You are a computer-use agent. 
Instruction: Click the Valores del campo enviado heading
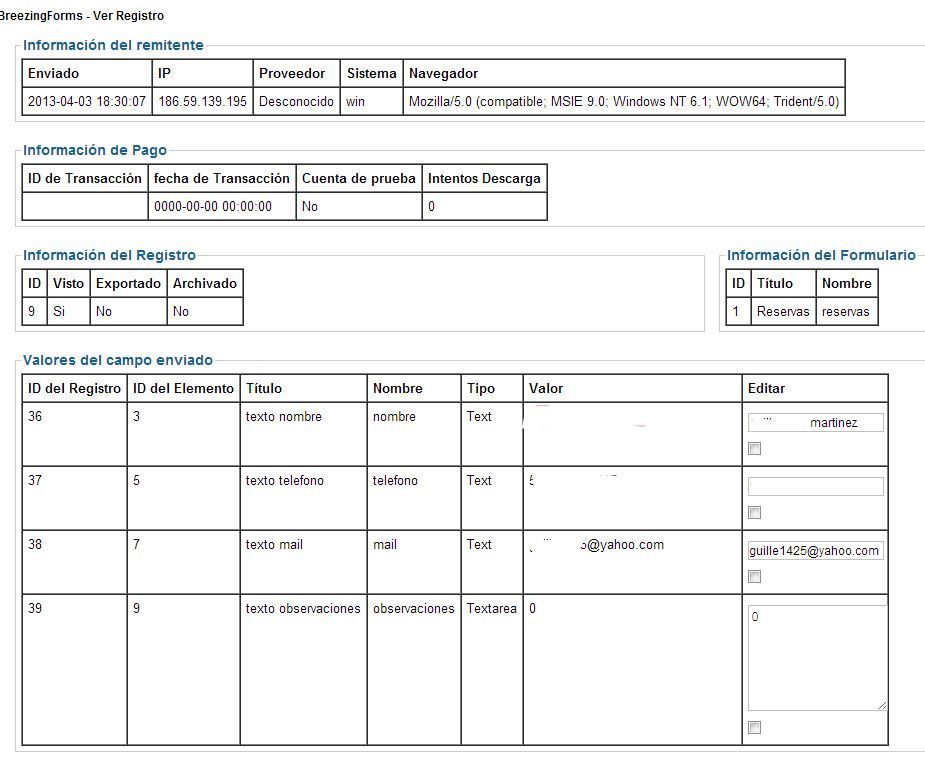[x=117, y=360]
